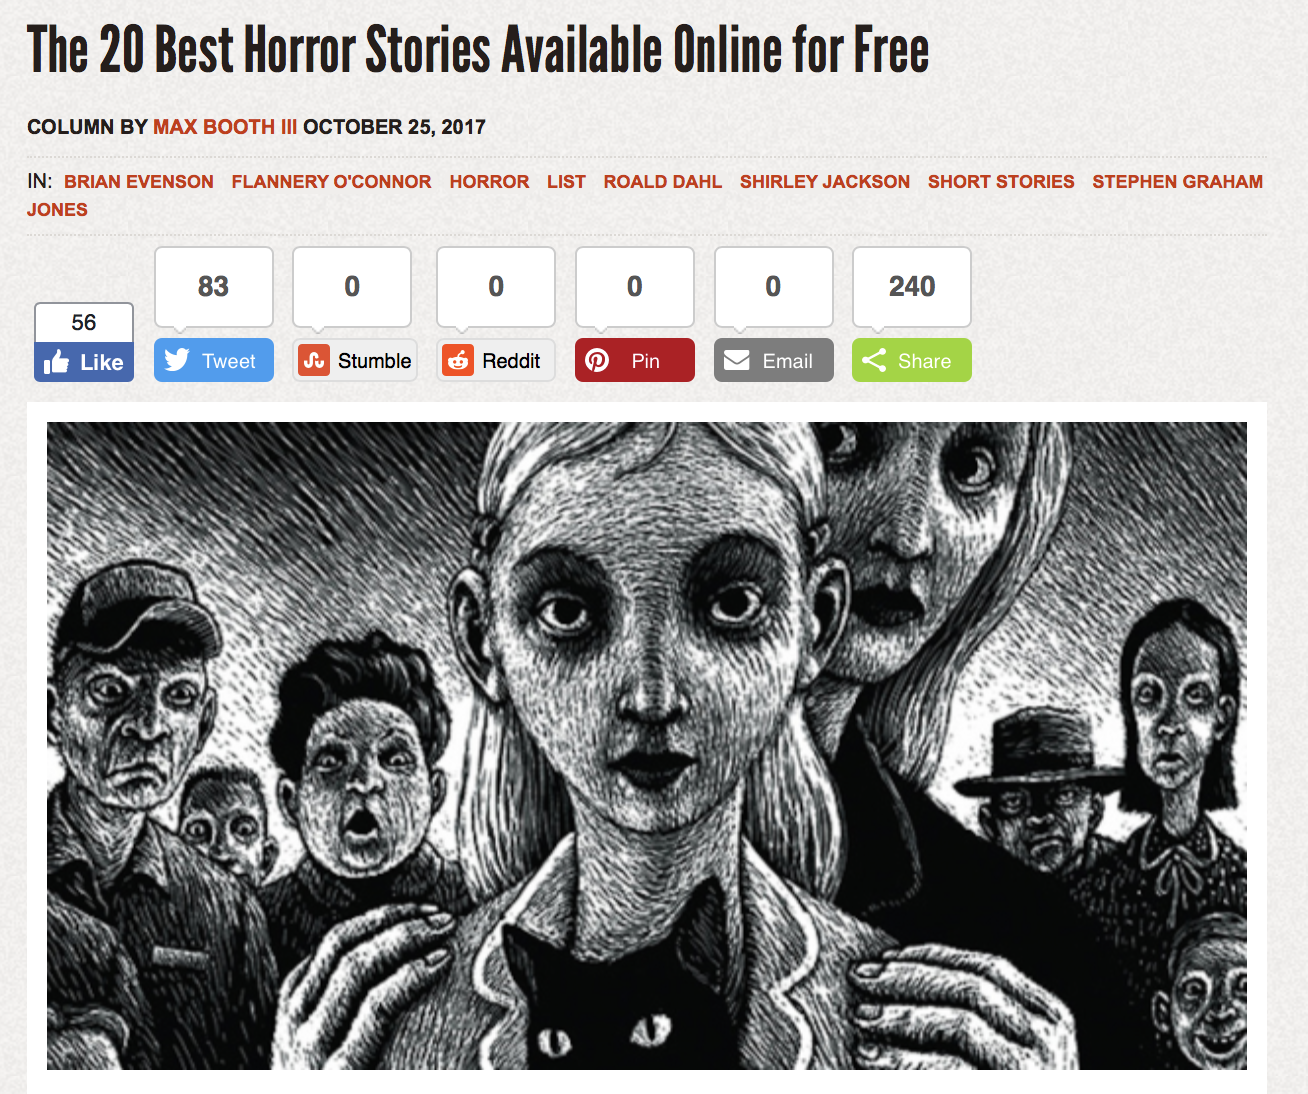The height and width of the screenshot is (1094, 1308).
Task: Open the Shirley Jackson tag
Action: click(x=825, y=182)
